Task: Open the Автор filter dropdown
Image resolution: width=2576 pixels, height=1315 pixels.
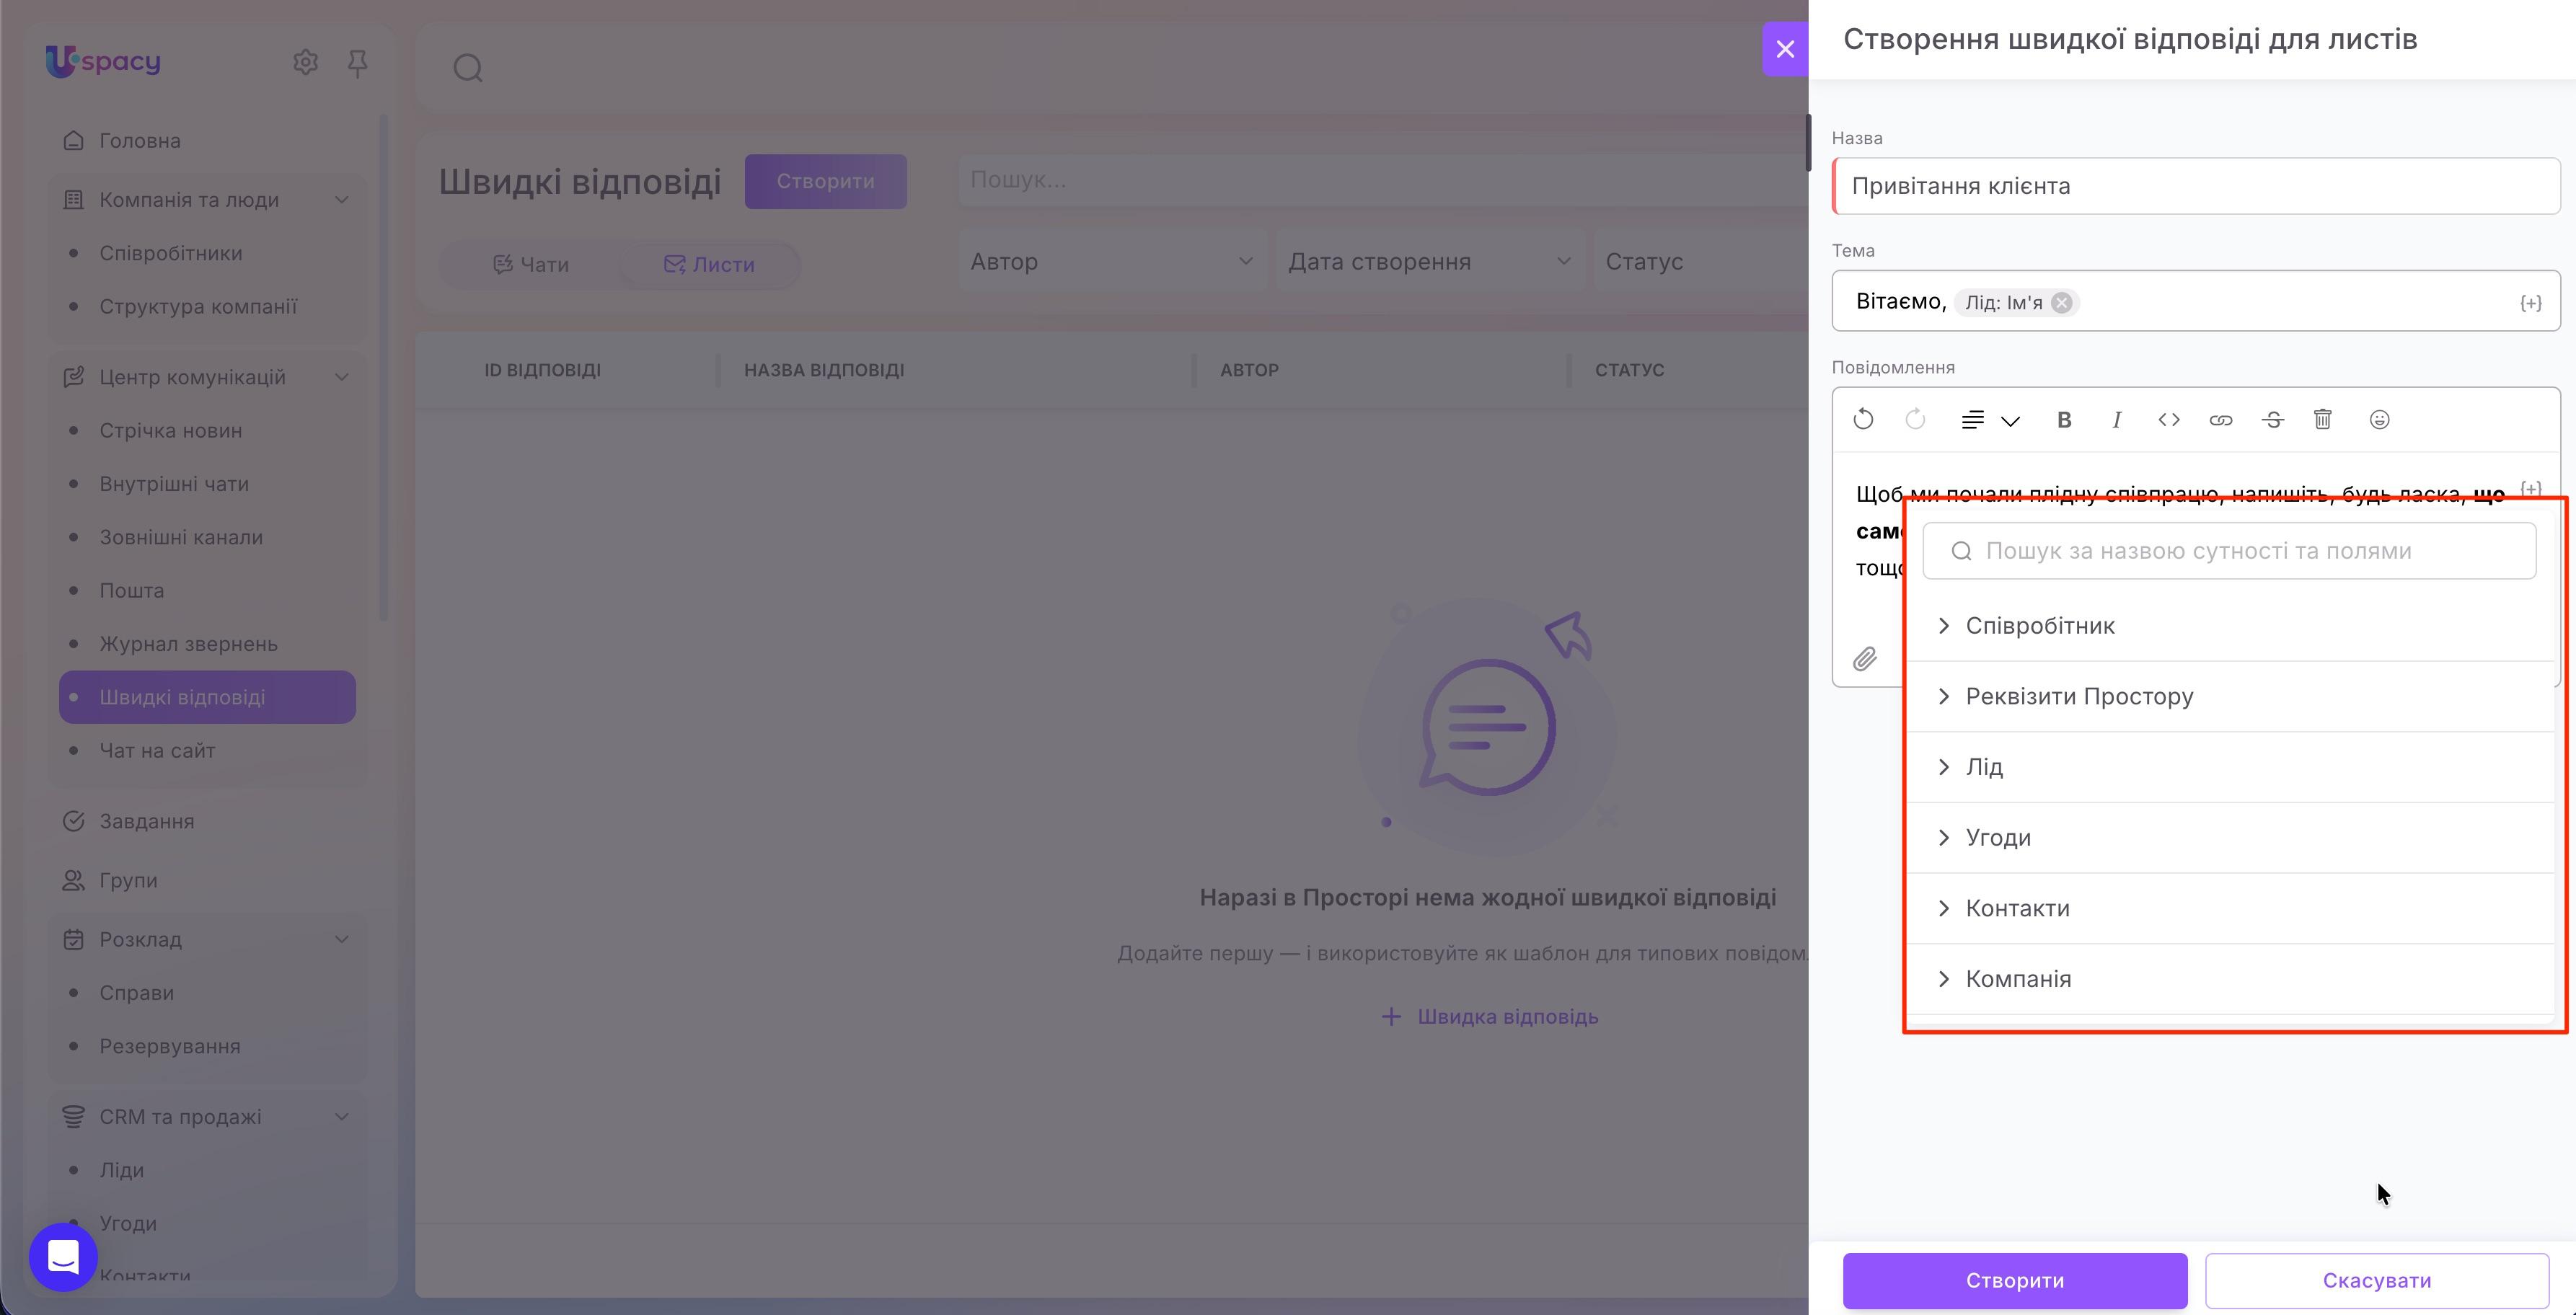Action: tap(1112, 262)
